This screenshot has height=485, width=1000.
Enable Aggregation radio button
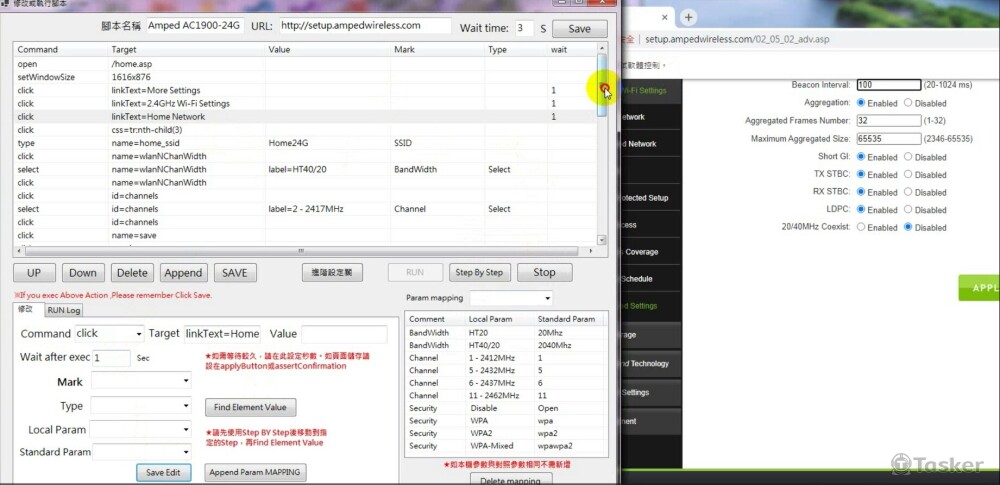tap(861, 103)
